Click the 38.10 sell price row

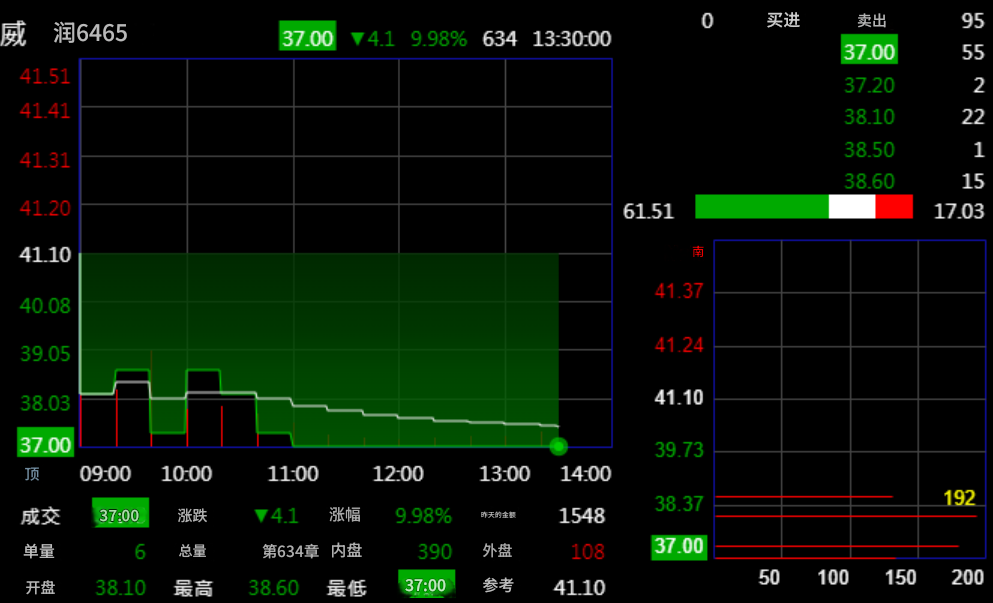869,117
